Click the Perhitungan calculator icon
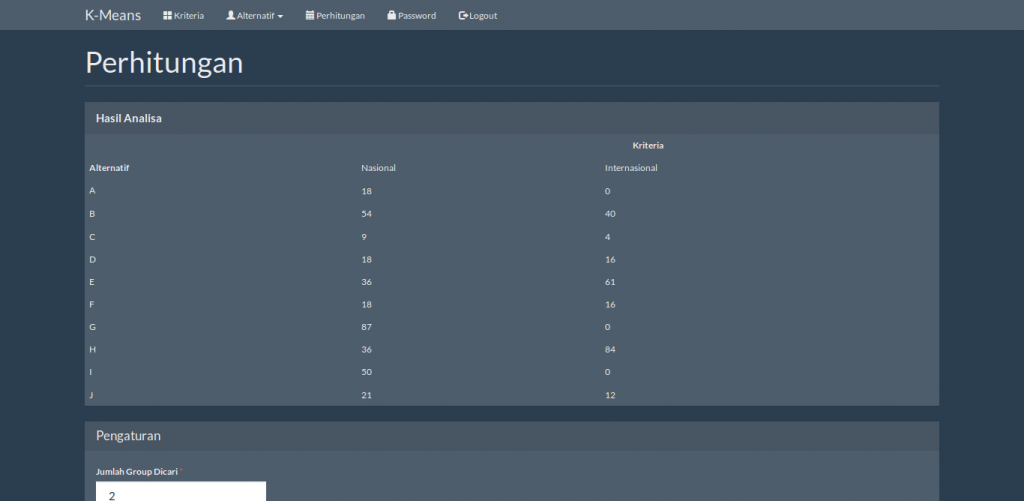The width and height of the screenshot is (1024, 501). click(x=310, y=15)
